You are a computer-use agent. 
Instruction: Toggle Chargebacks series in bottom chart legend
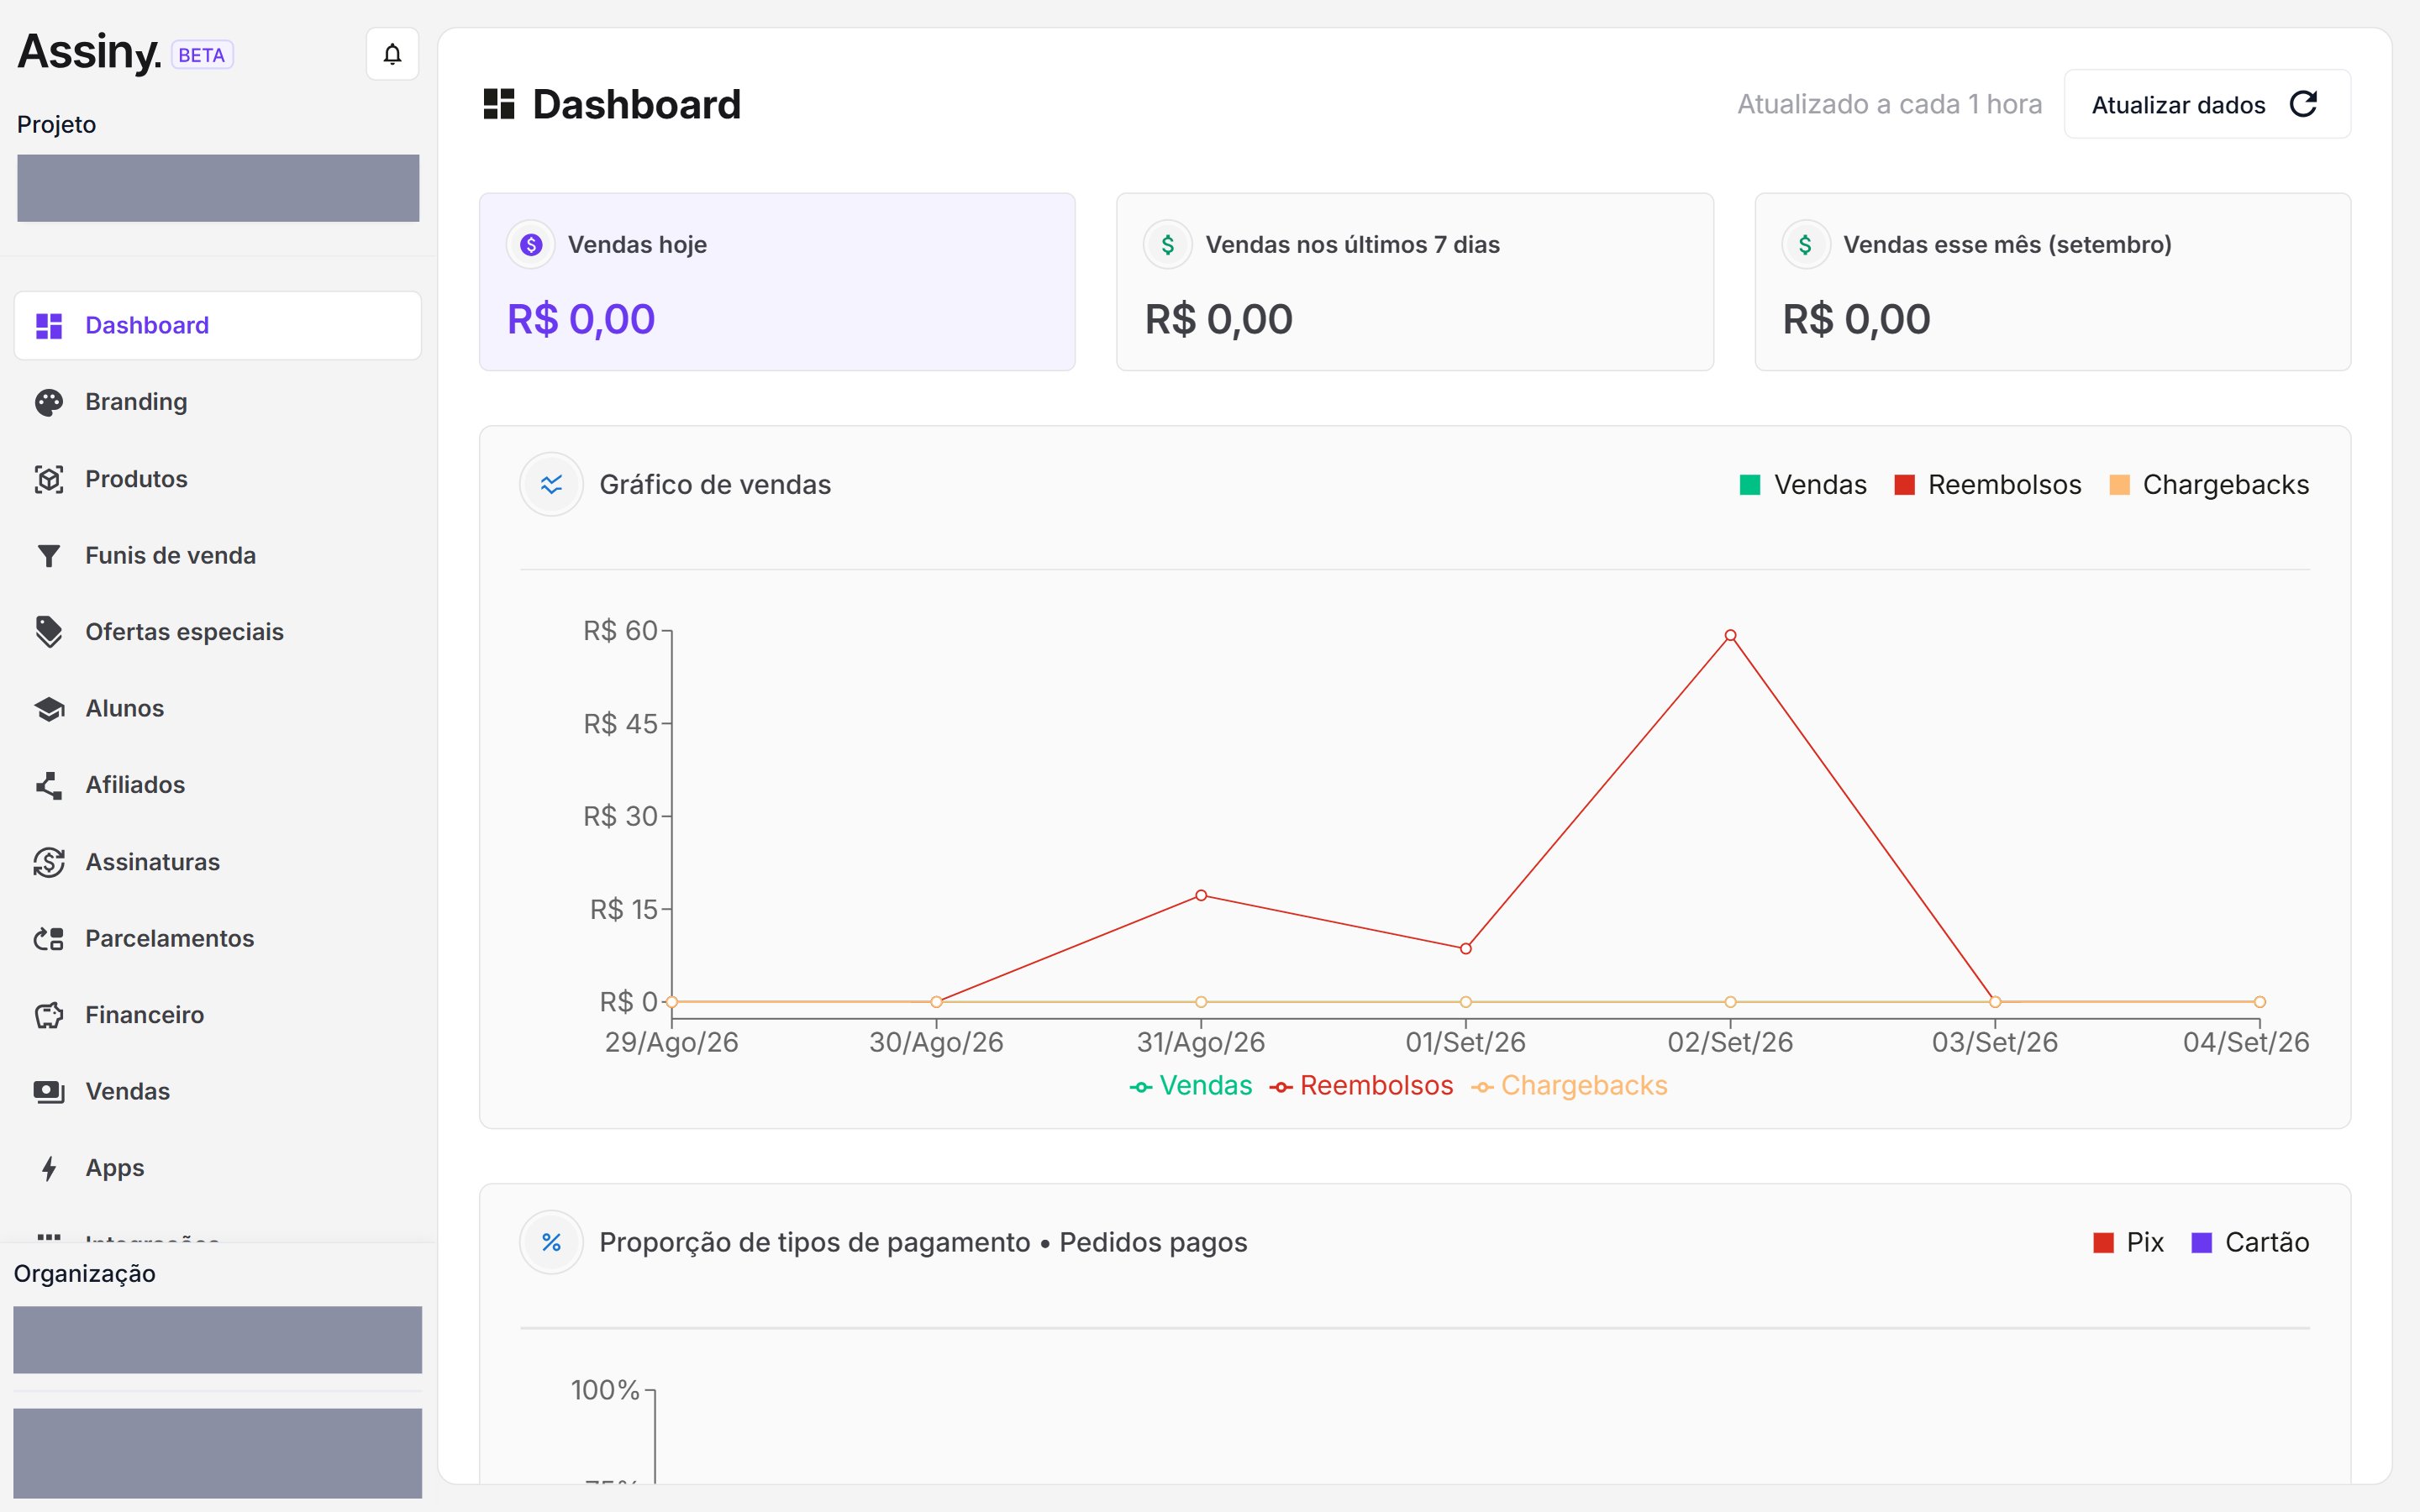1569,1086
